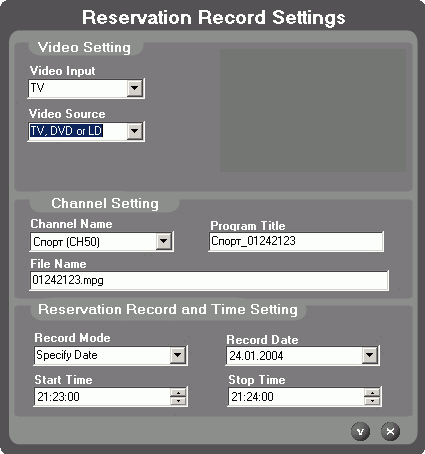Increase Start Time with up arrow
This screenshot has height=454, width=425.
[x=178, y=392]
